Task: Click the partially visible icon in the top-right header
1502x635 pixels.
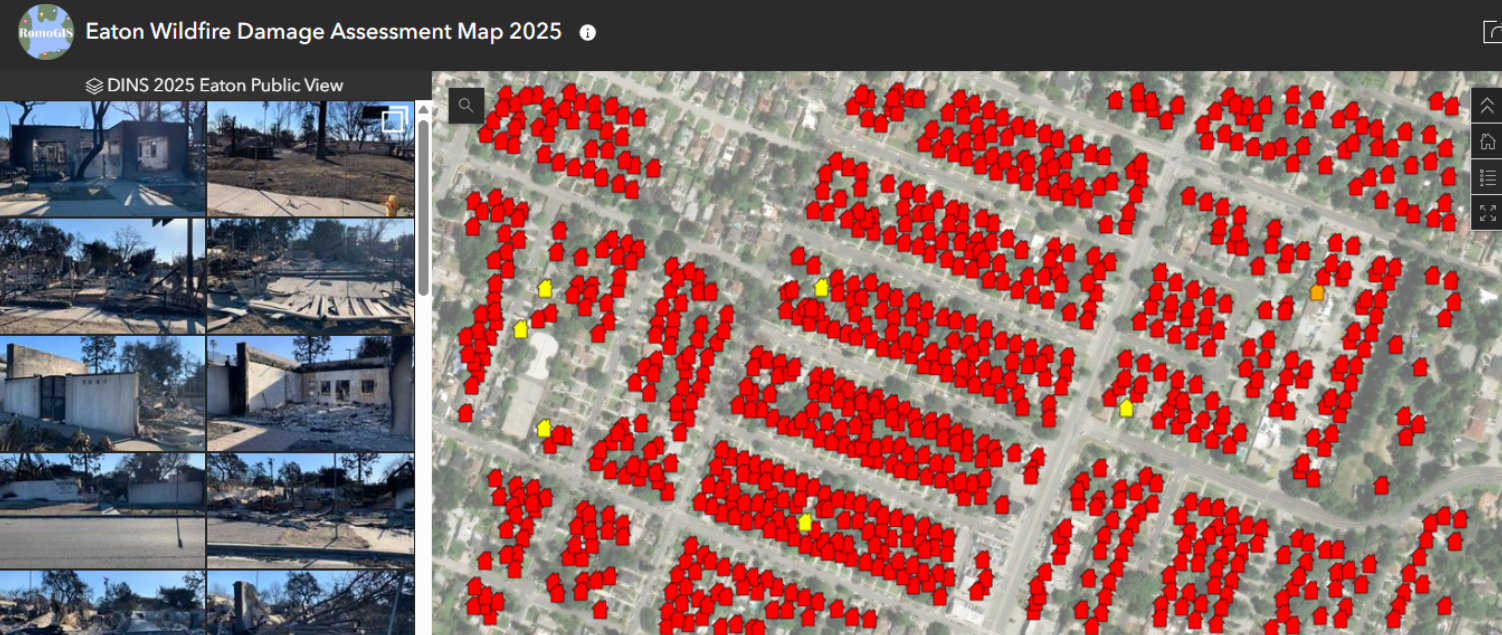Action: (1492, 32)
